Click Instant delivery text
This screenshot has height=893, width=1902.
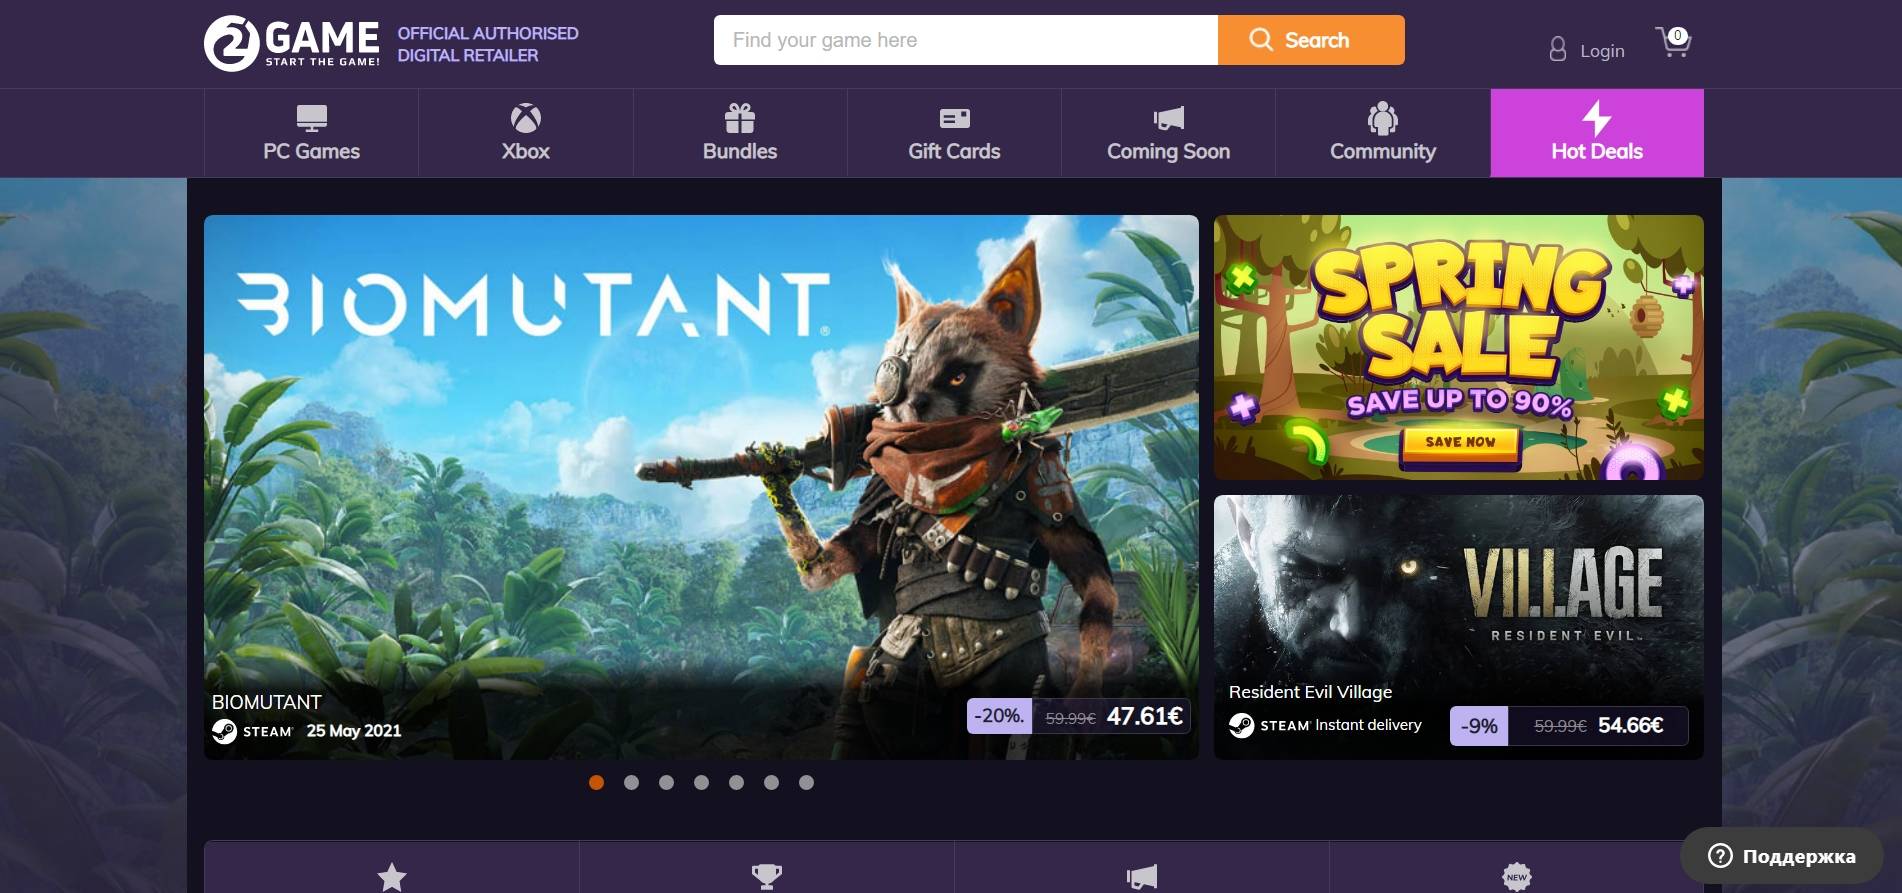tap(1368, 725)
